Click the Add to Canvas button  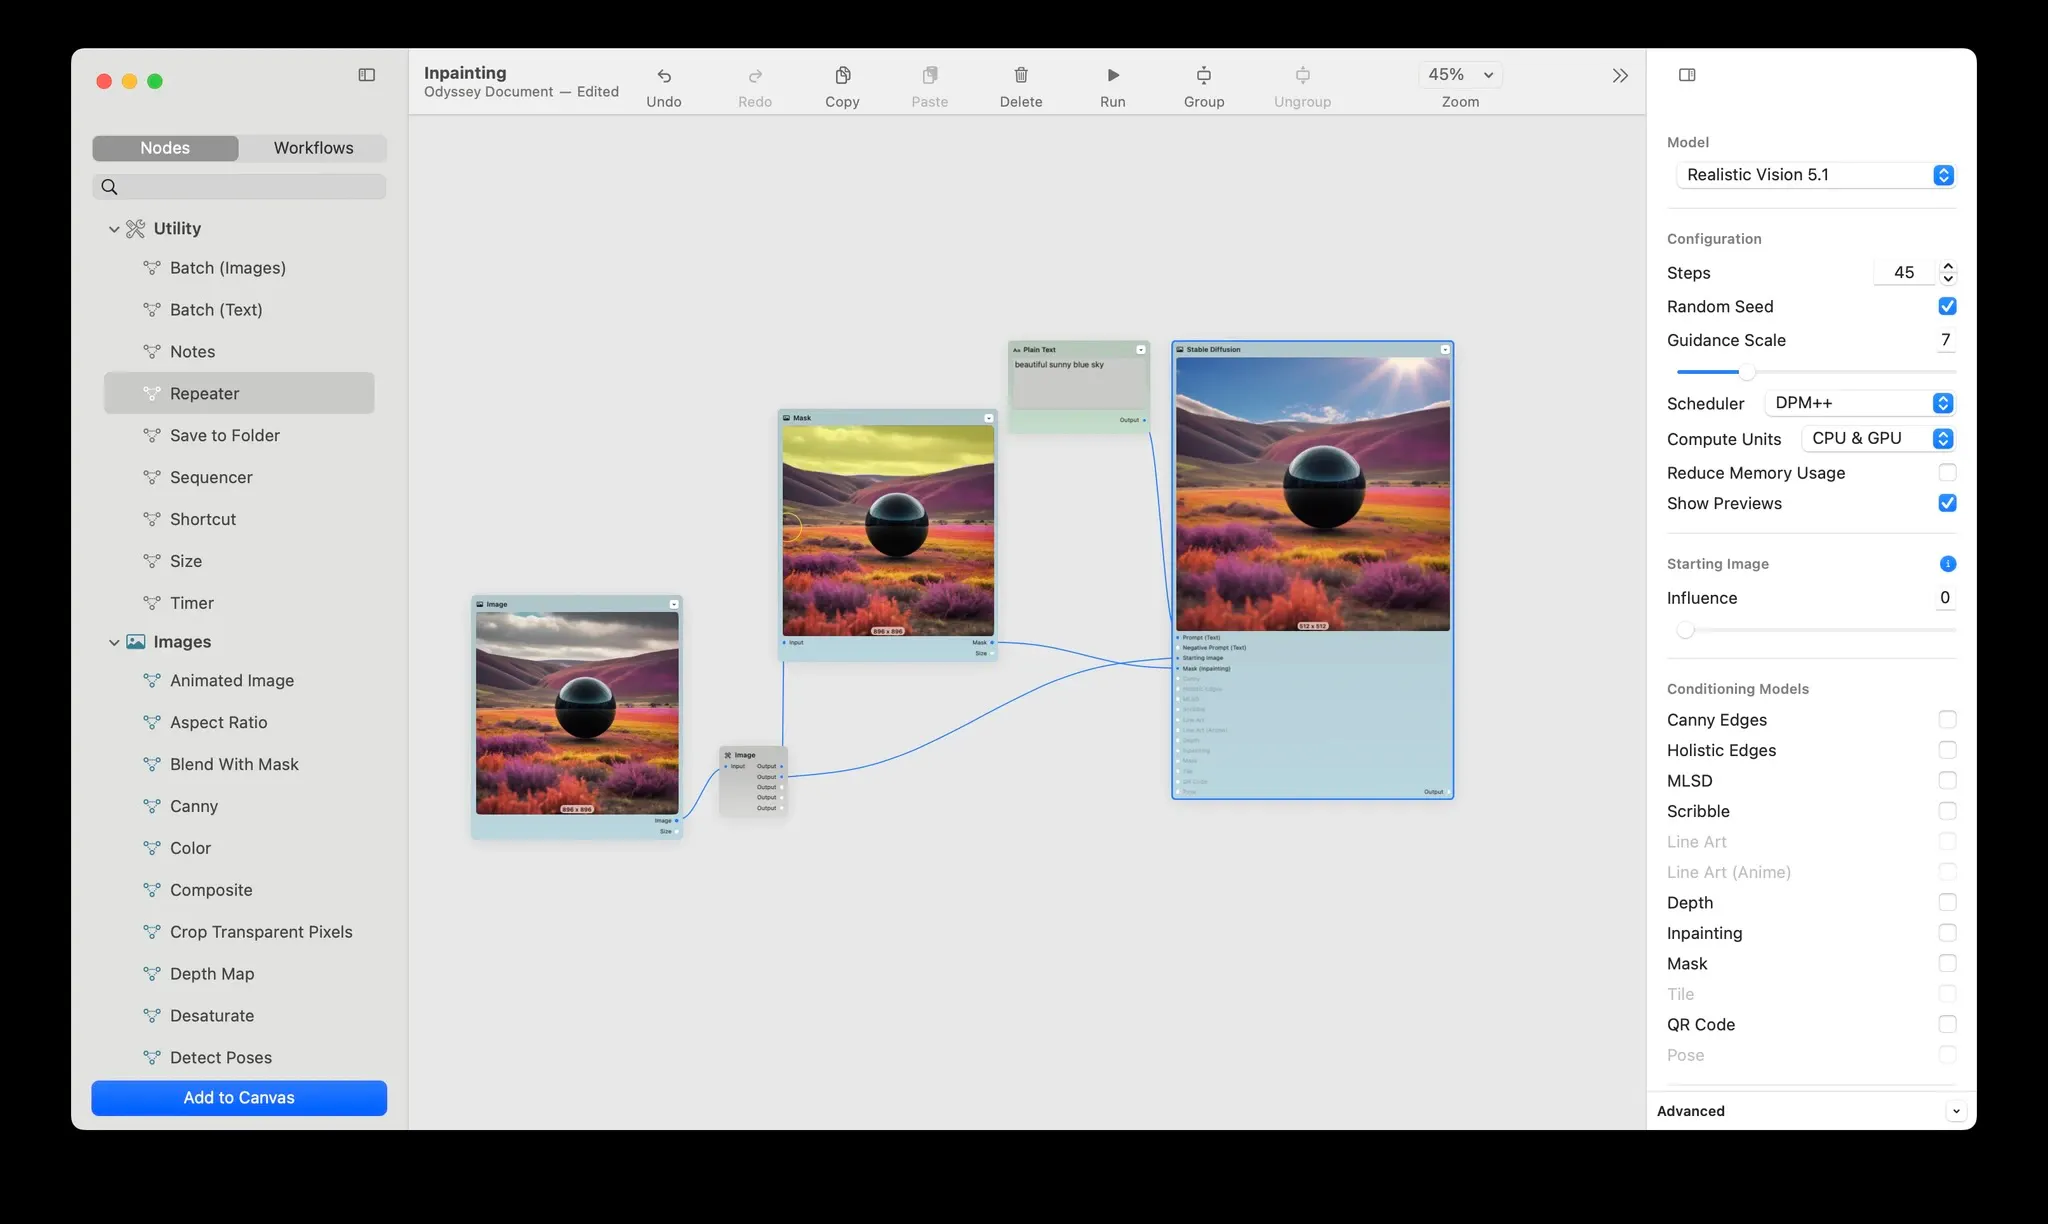pos(239,1097)
